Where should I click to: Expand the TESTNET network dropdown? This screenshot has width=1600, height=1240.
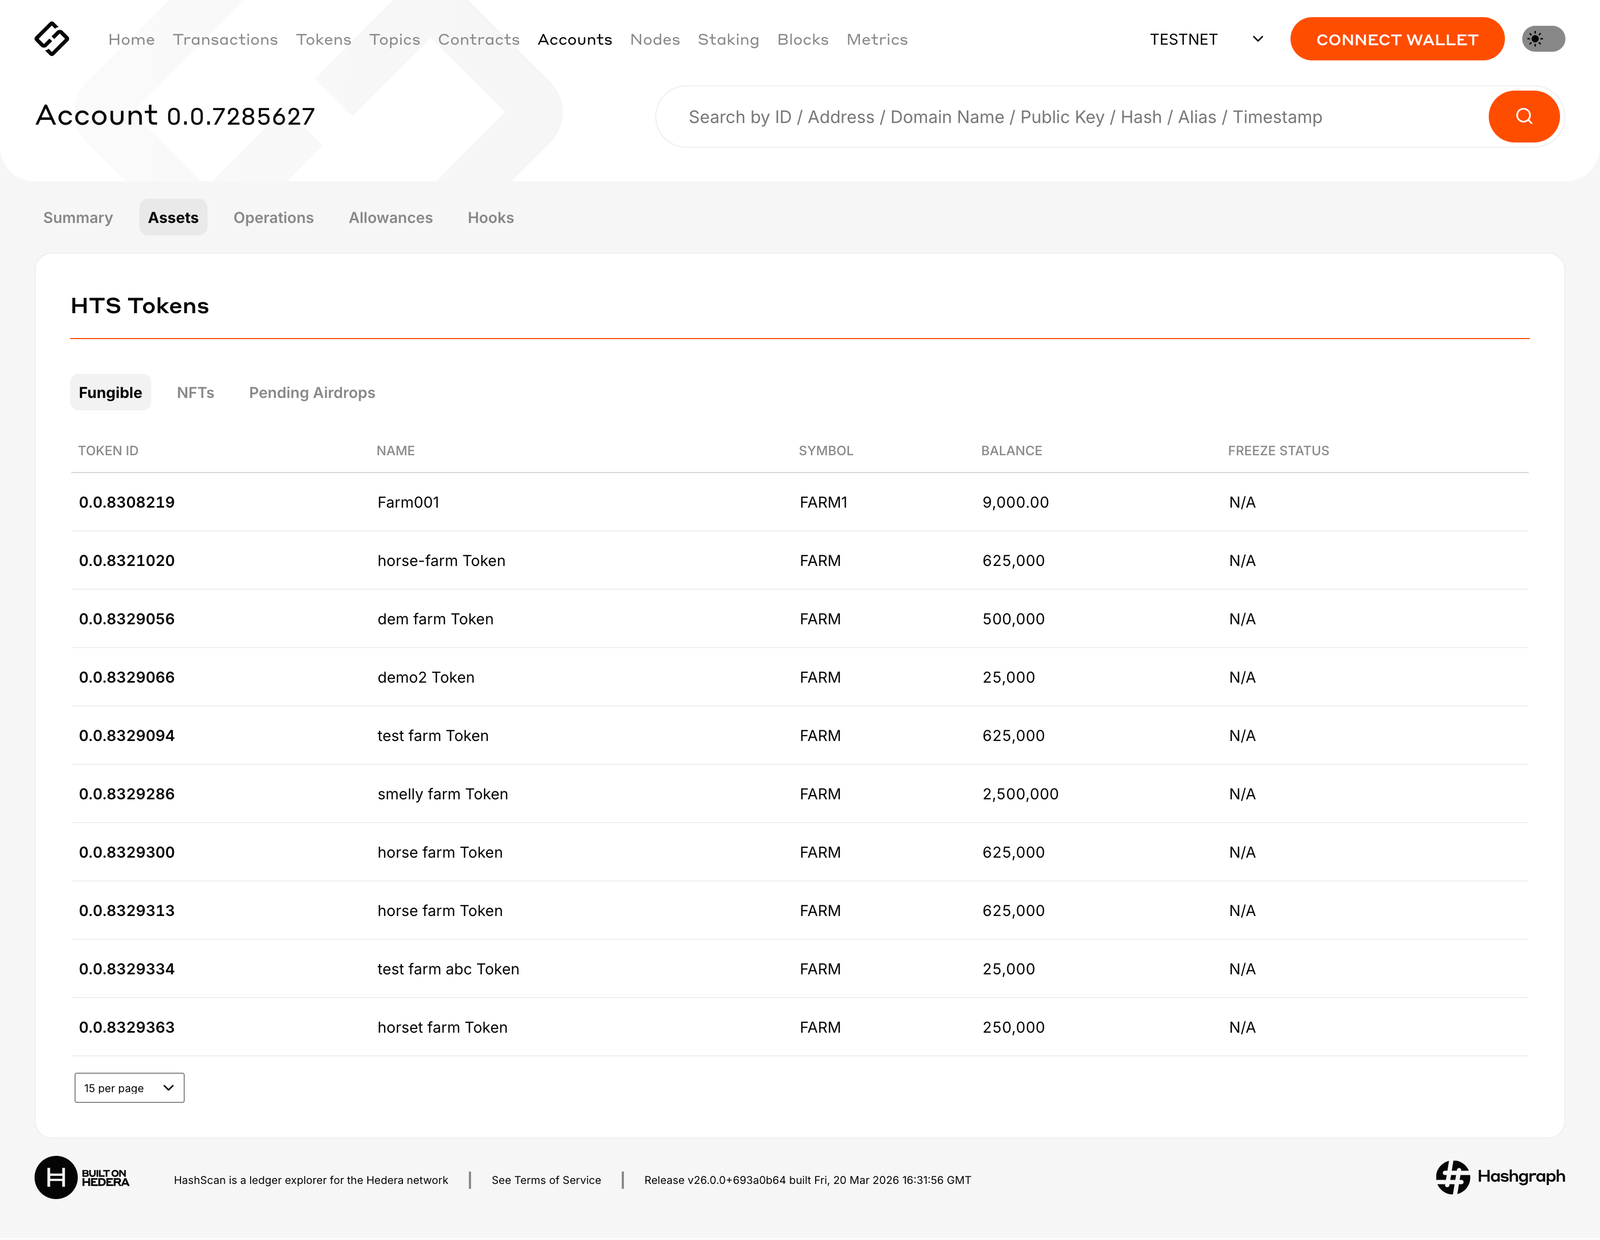pos(1206,39)
